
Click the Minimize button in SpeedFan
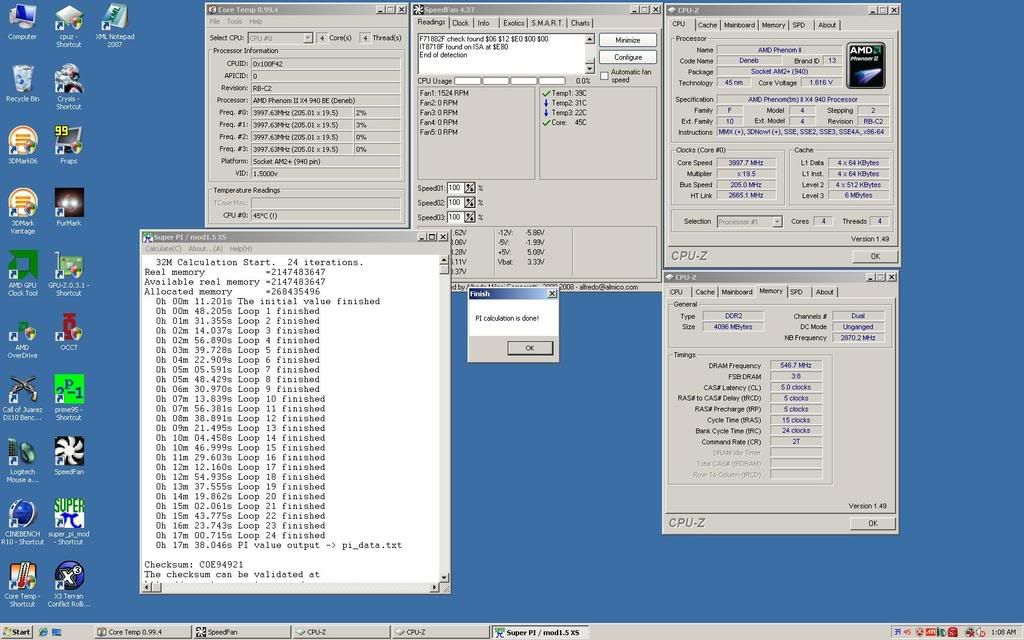(628, 40)
